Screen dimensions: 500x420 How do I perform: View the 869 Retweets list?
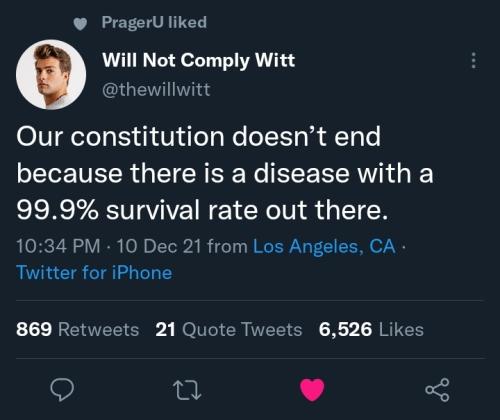click(x=77, y=329)
